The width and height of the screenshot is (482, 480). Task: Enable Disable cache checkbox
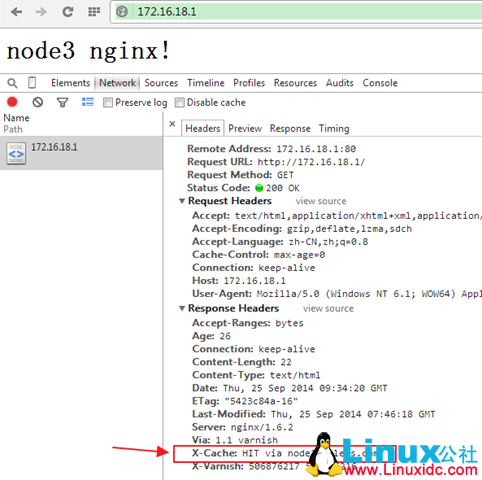179,102
